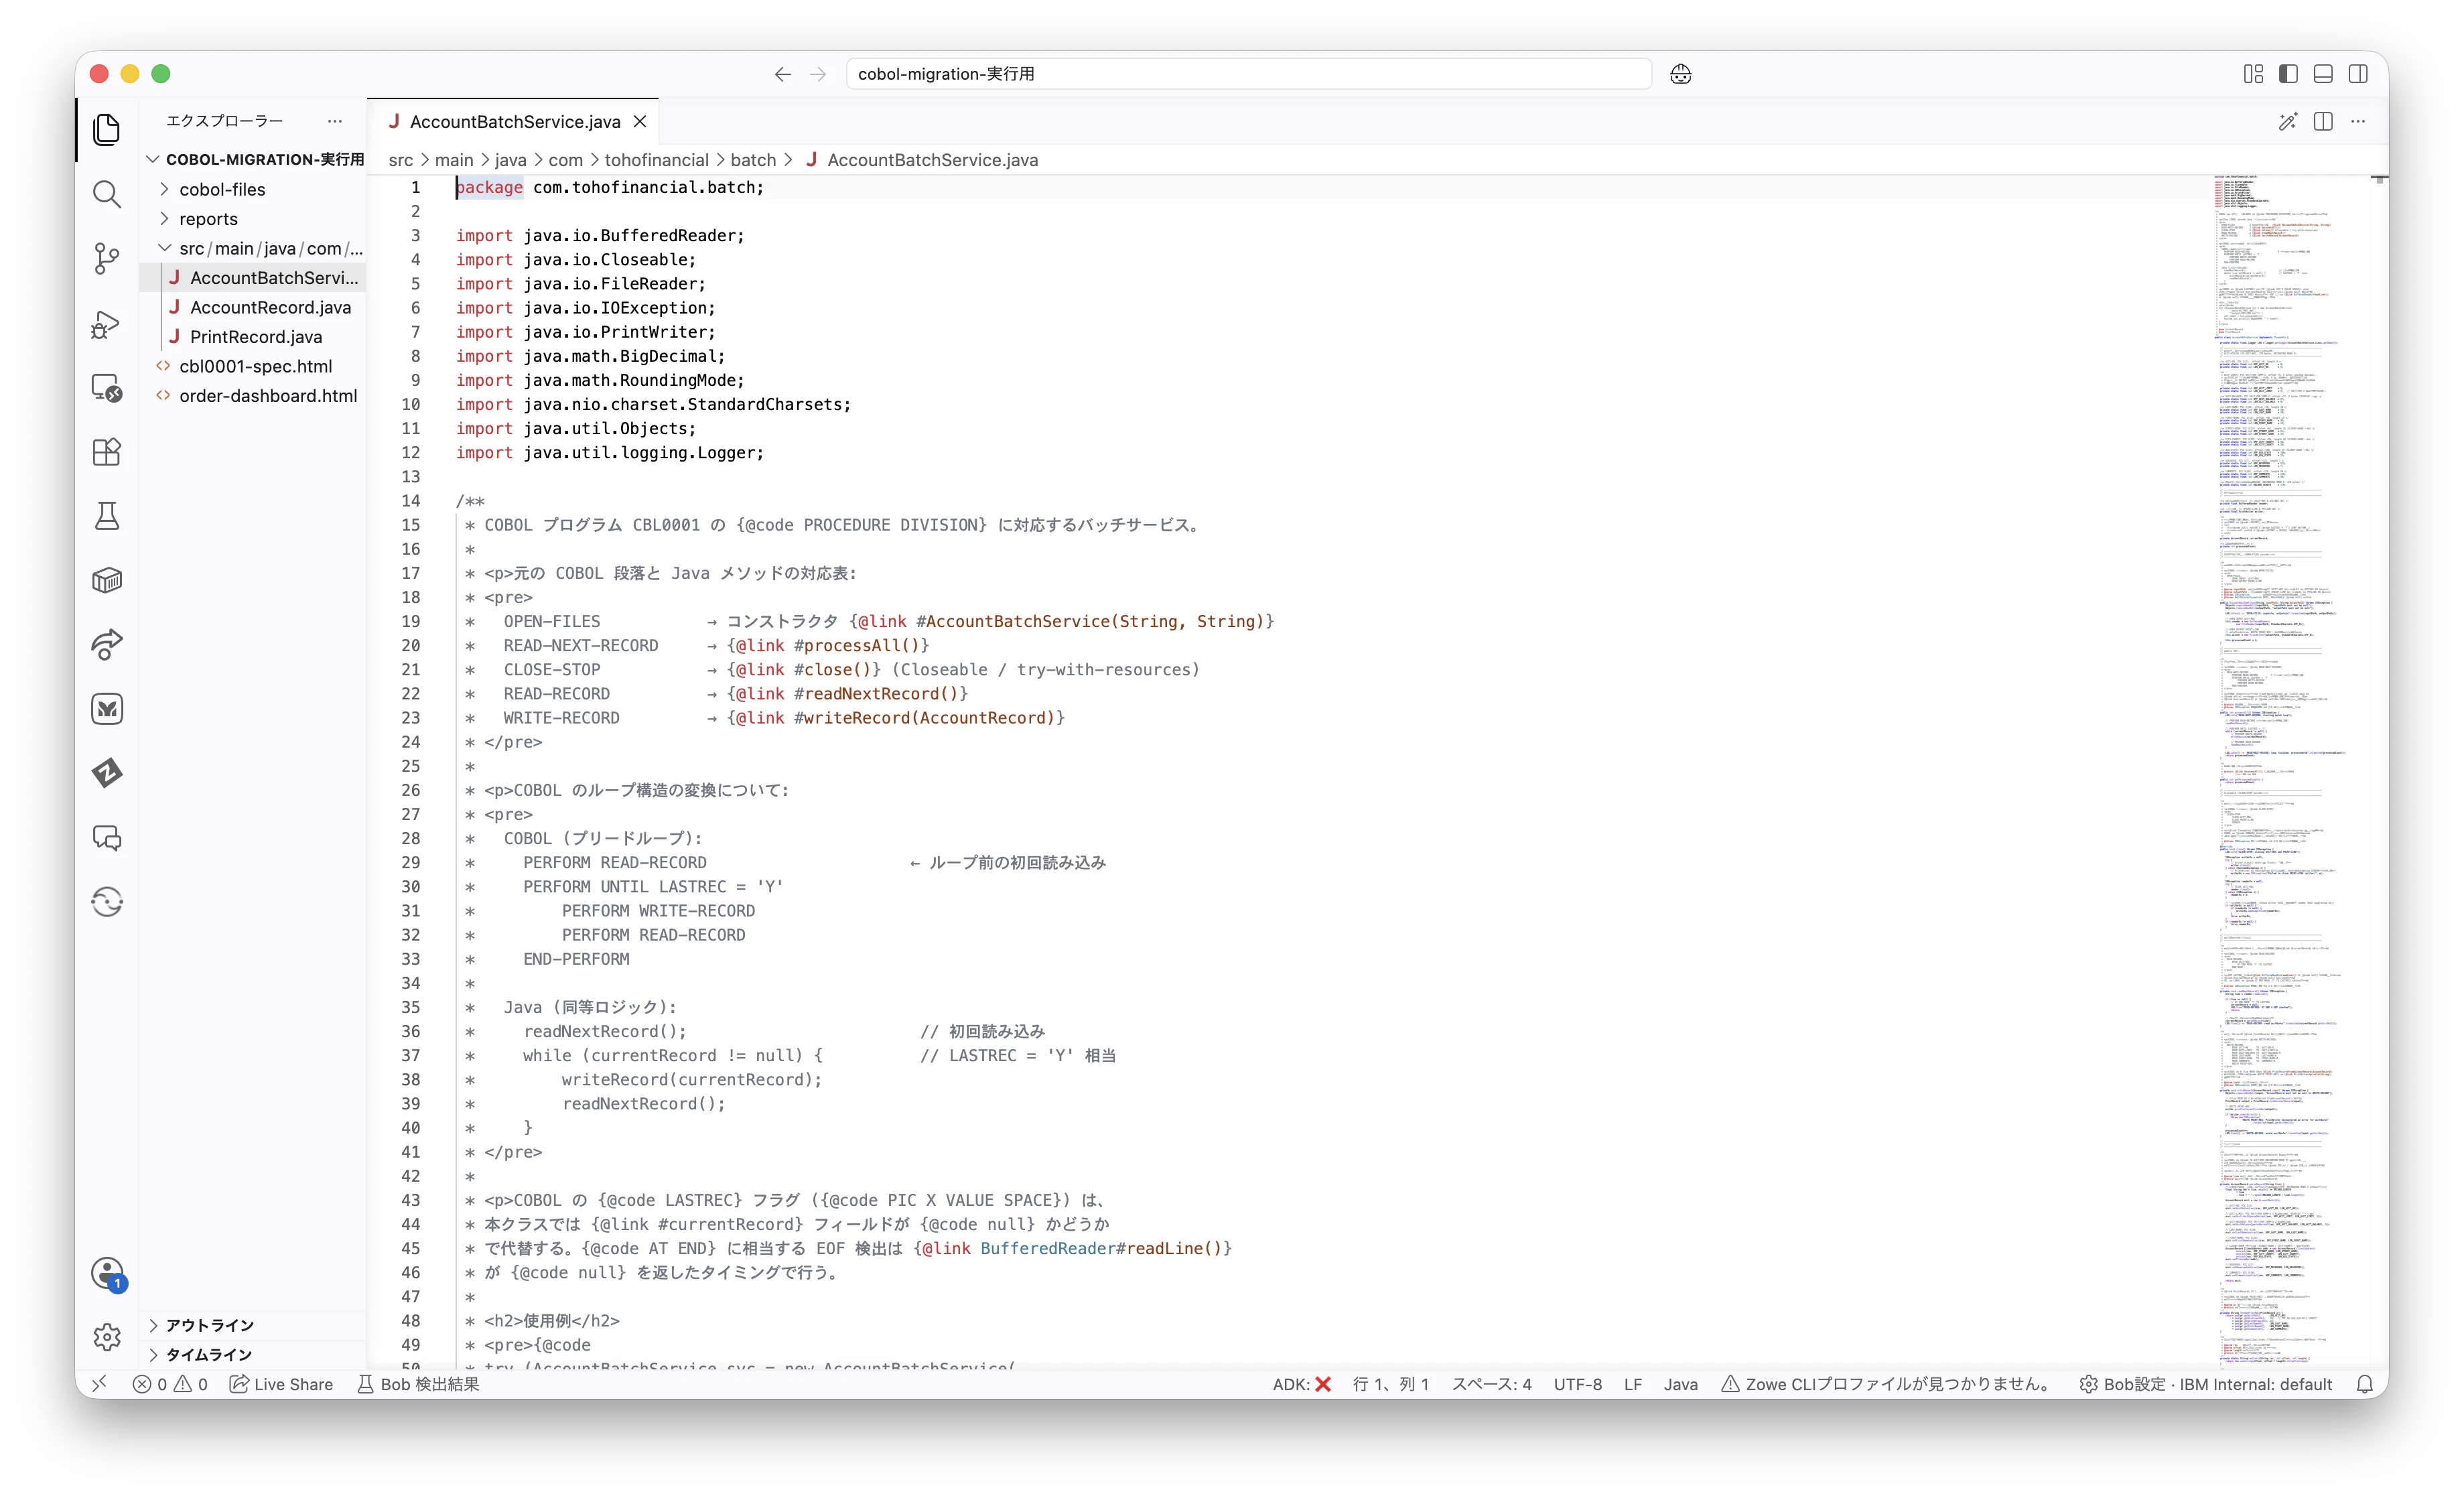Open the Live Share activity bar icon

[x=107, y=645]
